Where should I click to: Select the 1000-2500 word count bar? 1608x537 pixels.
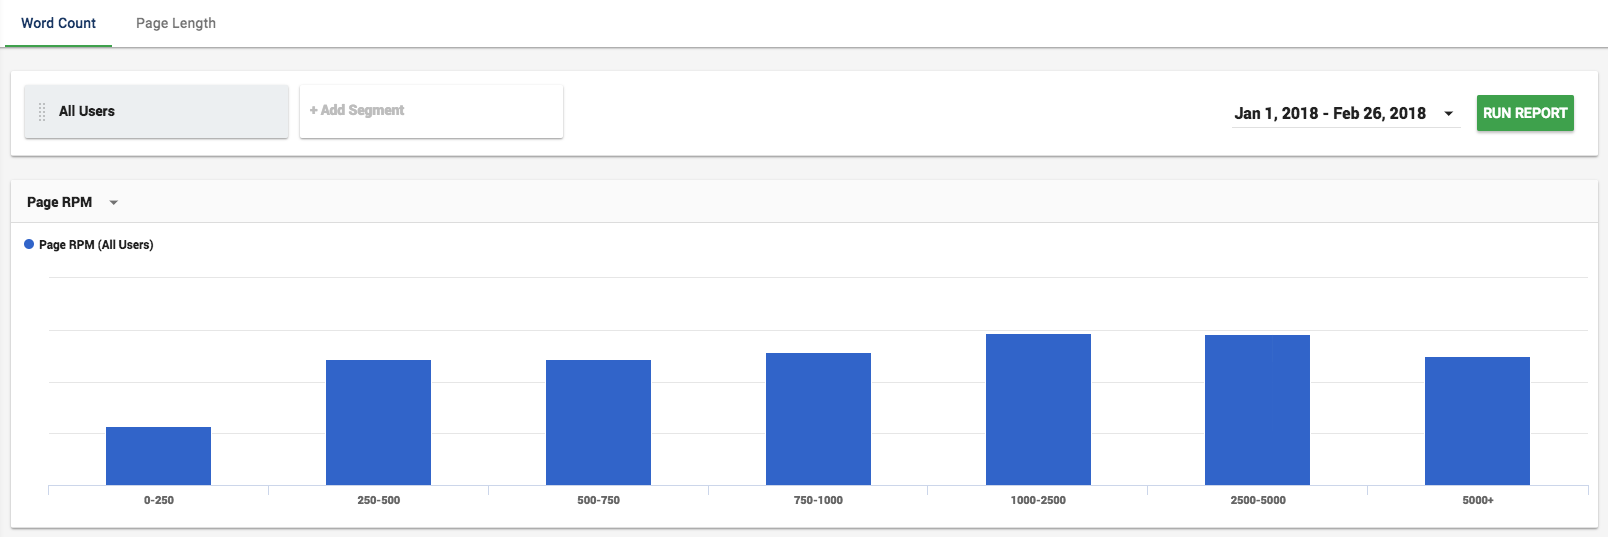pos(1038,409)
